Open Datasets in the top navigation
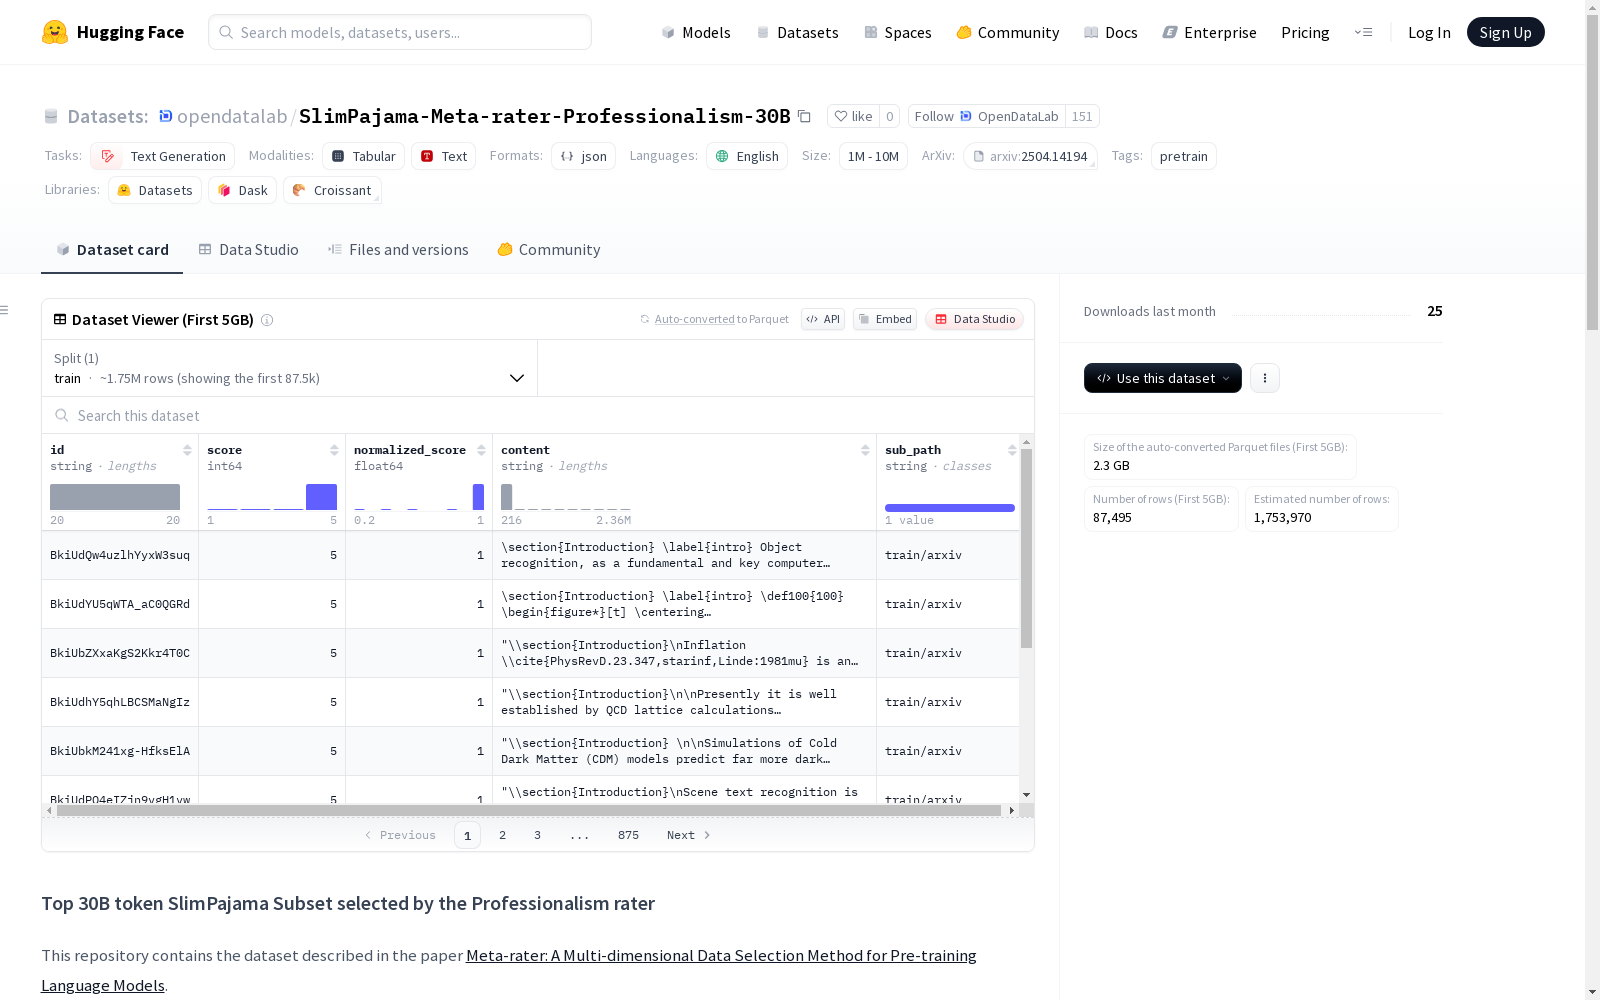The image size is (1600, 1000). tap(797, 32)
